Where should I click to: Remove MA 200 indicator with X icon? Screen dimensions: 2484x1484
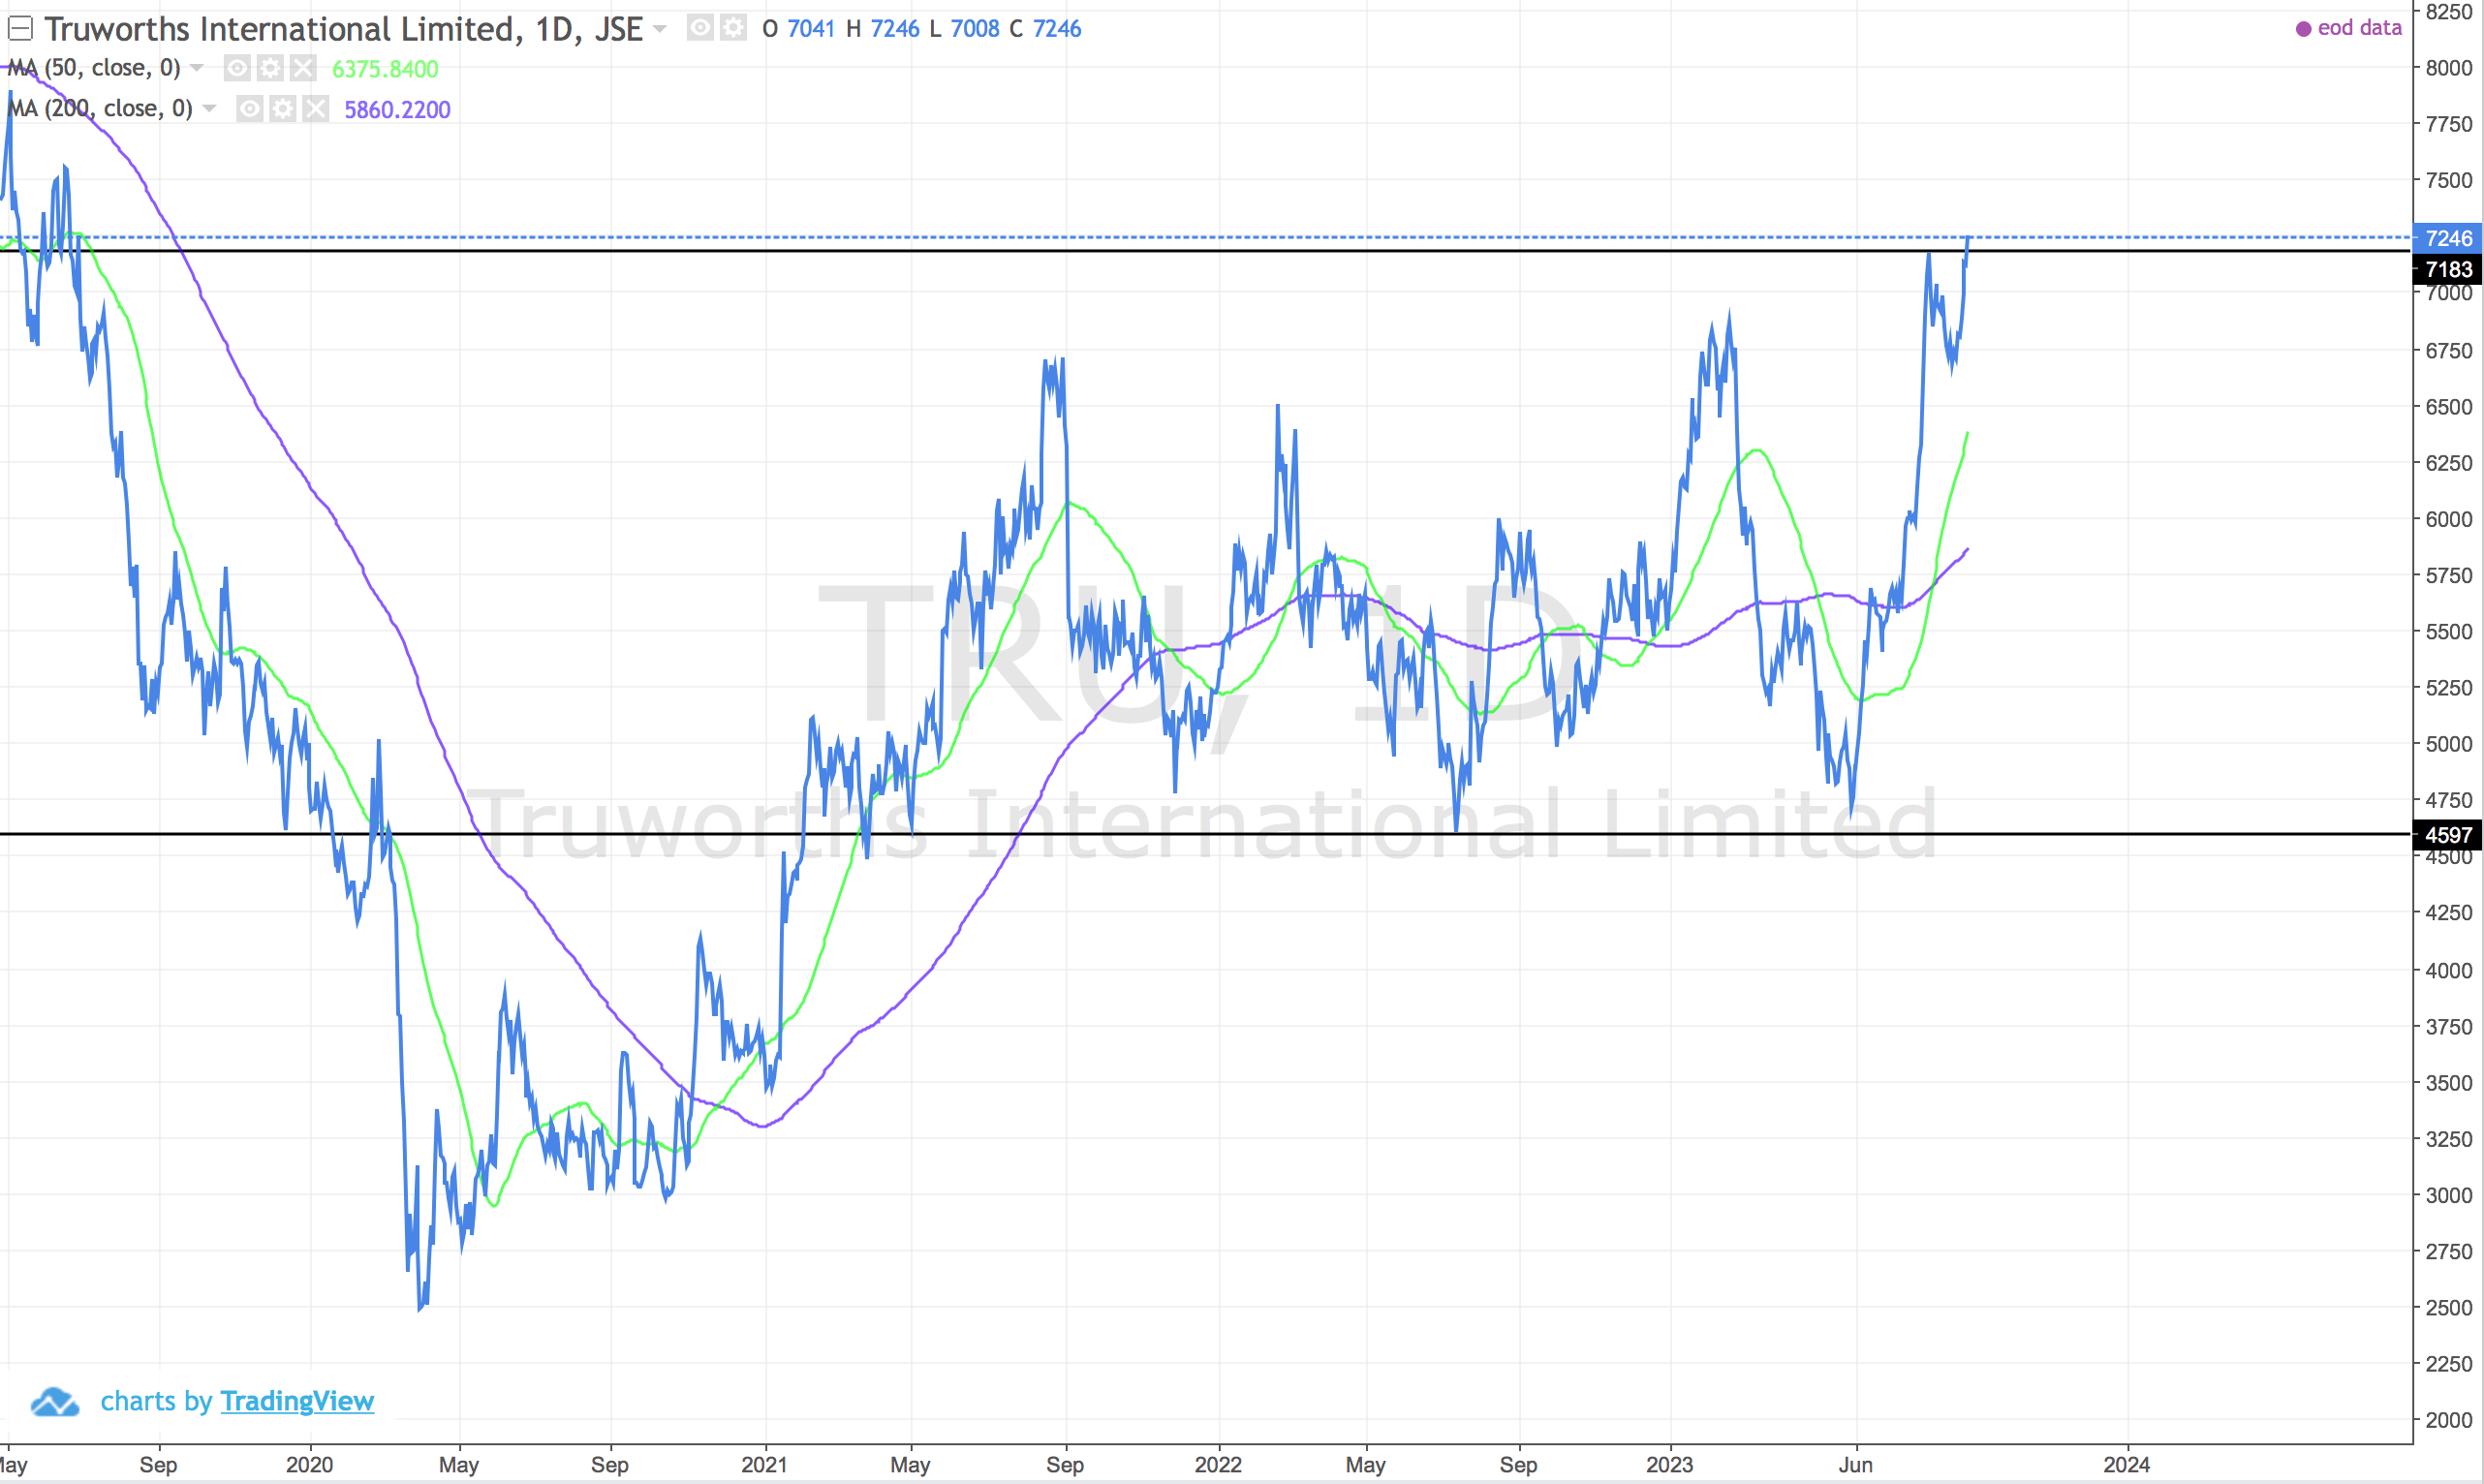(x=316, y=108)
